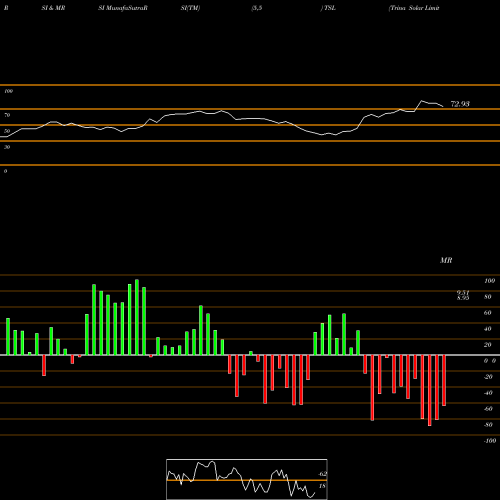Click the SI & MR header label
The width and height of the screenshot is (500, 500).
coord(53,8)
